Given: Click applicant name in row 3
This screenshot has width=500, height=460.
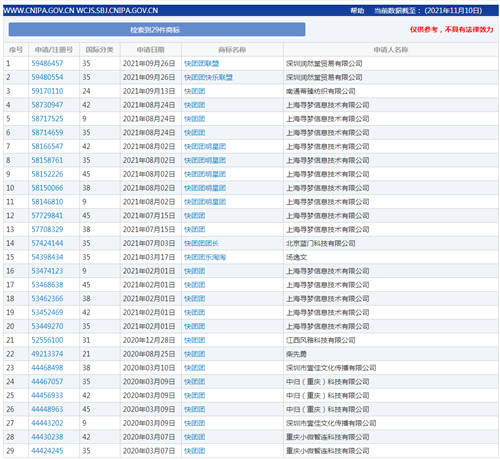Looking at the screenshot, I should pyautogui.click(x=321, y=91).
